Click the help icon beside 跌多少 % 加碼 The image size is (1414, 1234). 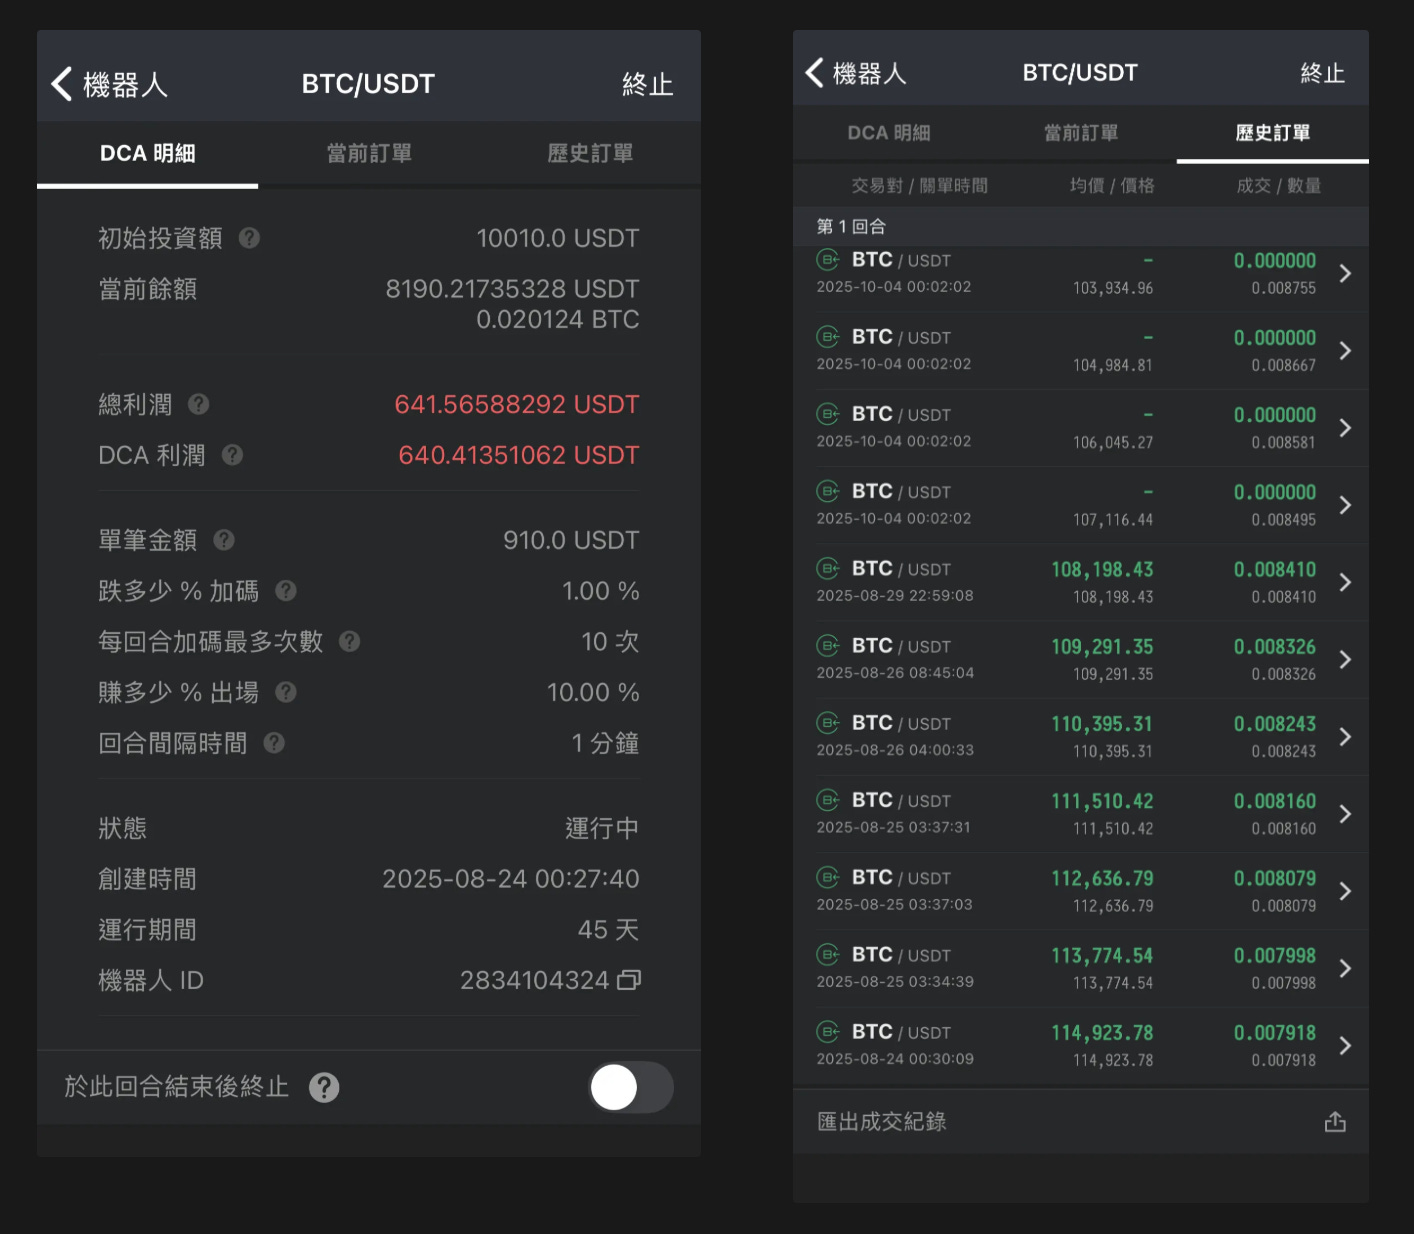click(285, 591)
